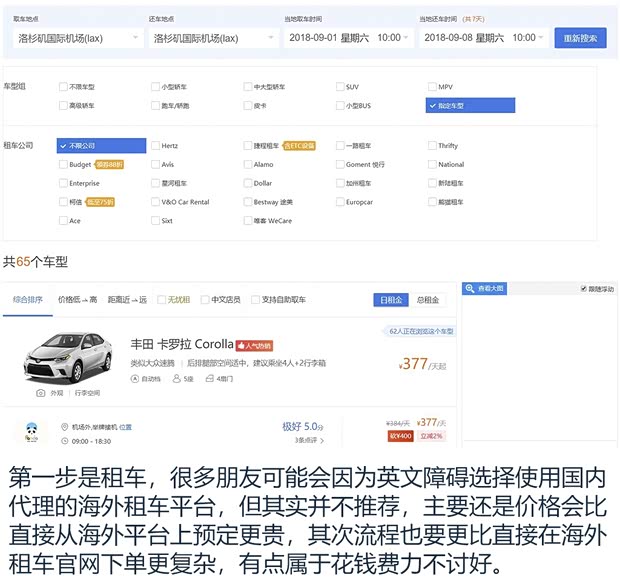Click the location pin icon beside 机场外
This screenshot has width=620, height=581.
pyautogui.click(x=64, y=427)
